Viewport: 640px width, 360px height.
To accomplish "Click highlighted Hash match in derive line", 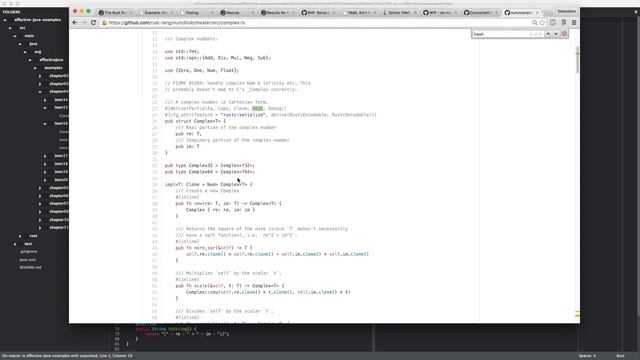I will (258, 109).
